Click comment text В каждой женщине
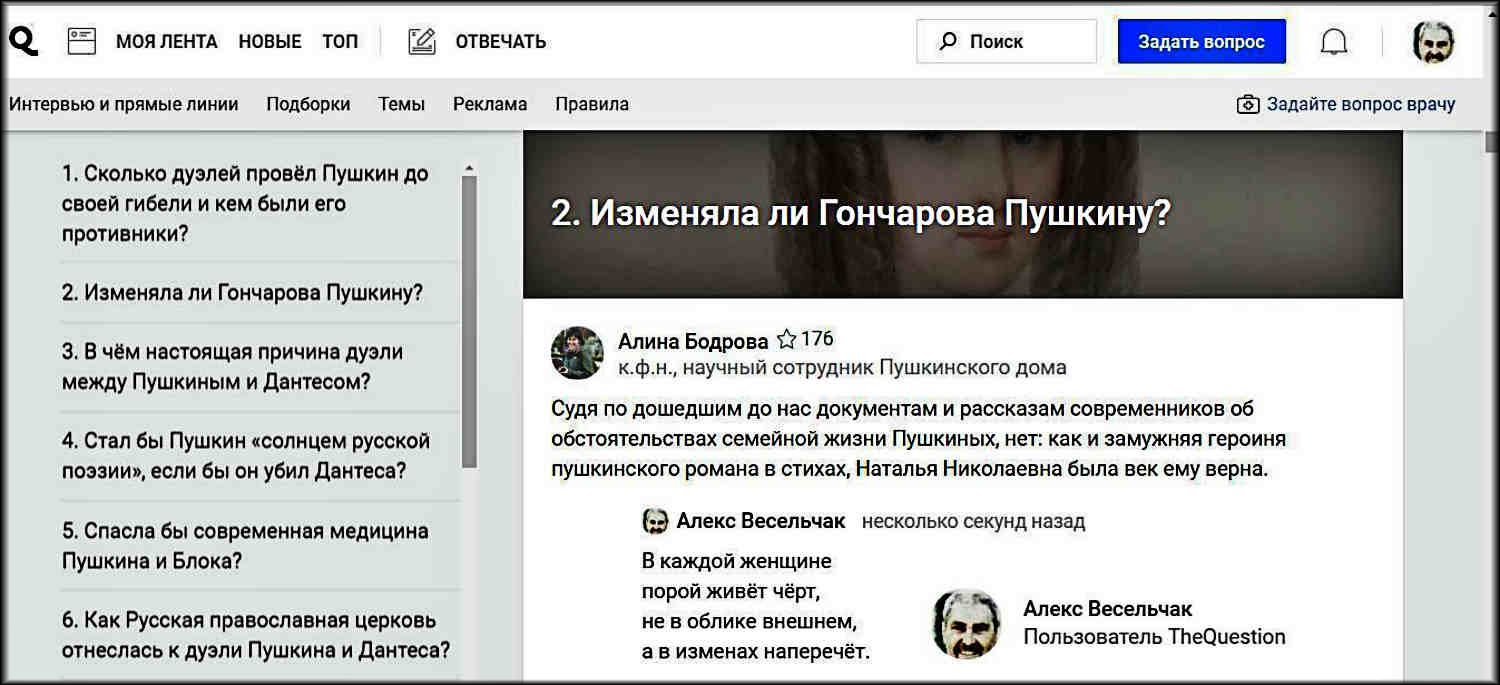The width and height of the screenshot is (1500, 685). point(756,606)
